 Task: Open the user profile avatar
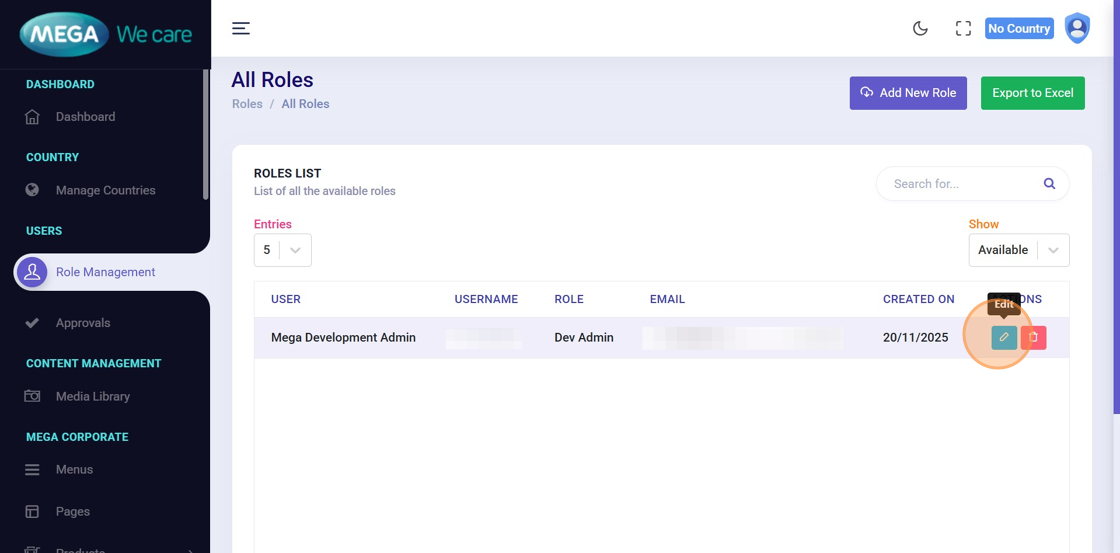point(1077,28)
